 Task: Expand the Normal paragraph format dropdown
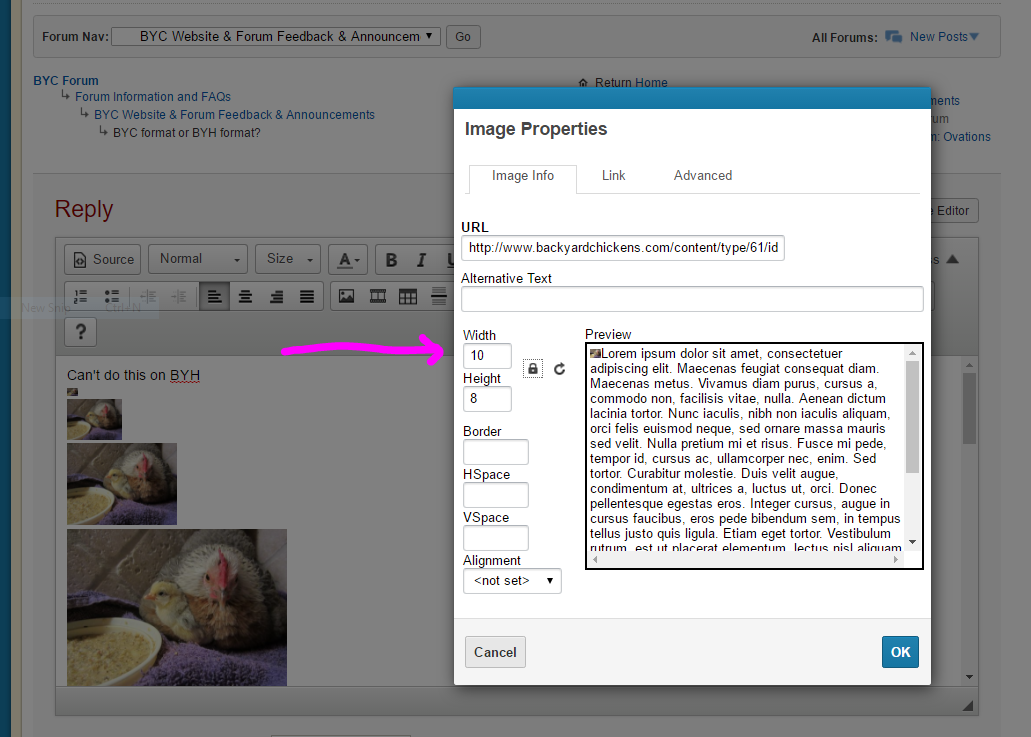(x=198, y=259)
